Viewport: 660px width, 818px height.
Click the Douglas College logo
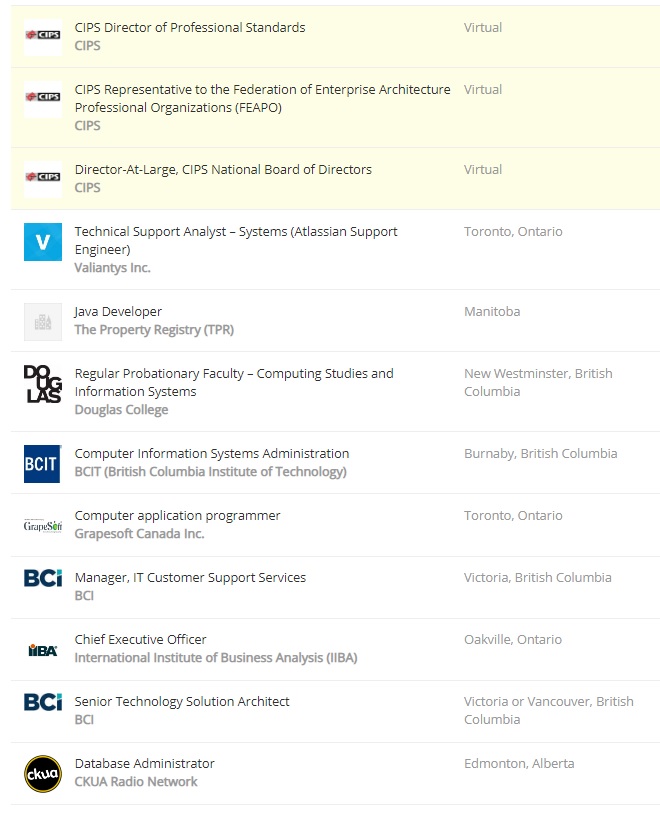point(43,384)
